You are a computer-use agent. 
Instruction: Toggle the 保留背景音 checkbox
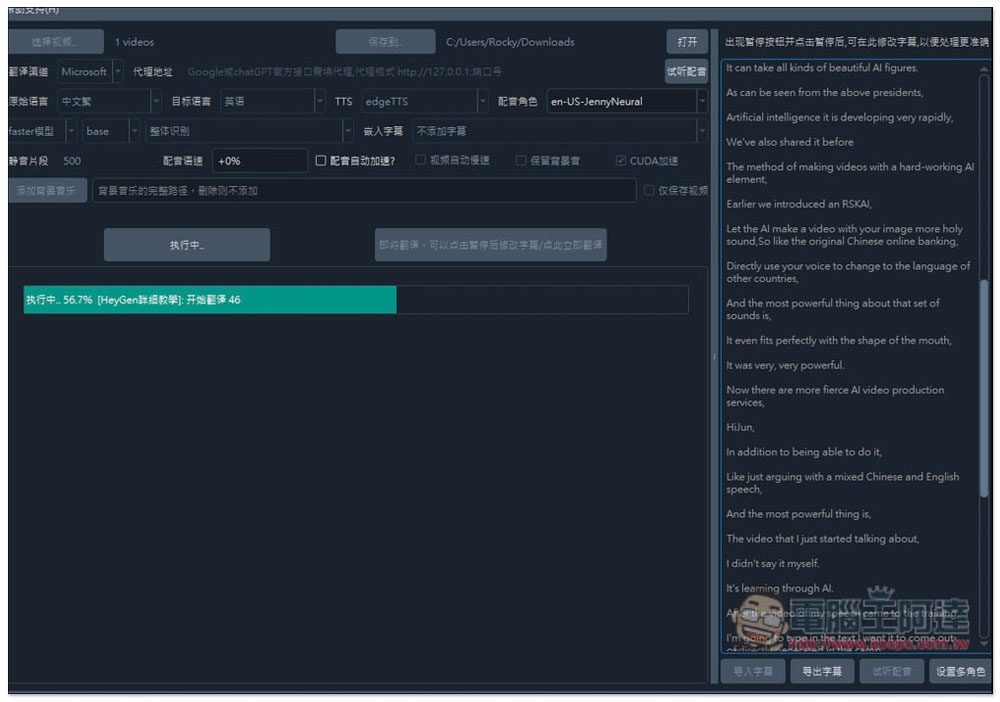(x=521, y=160)
